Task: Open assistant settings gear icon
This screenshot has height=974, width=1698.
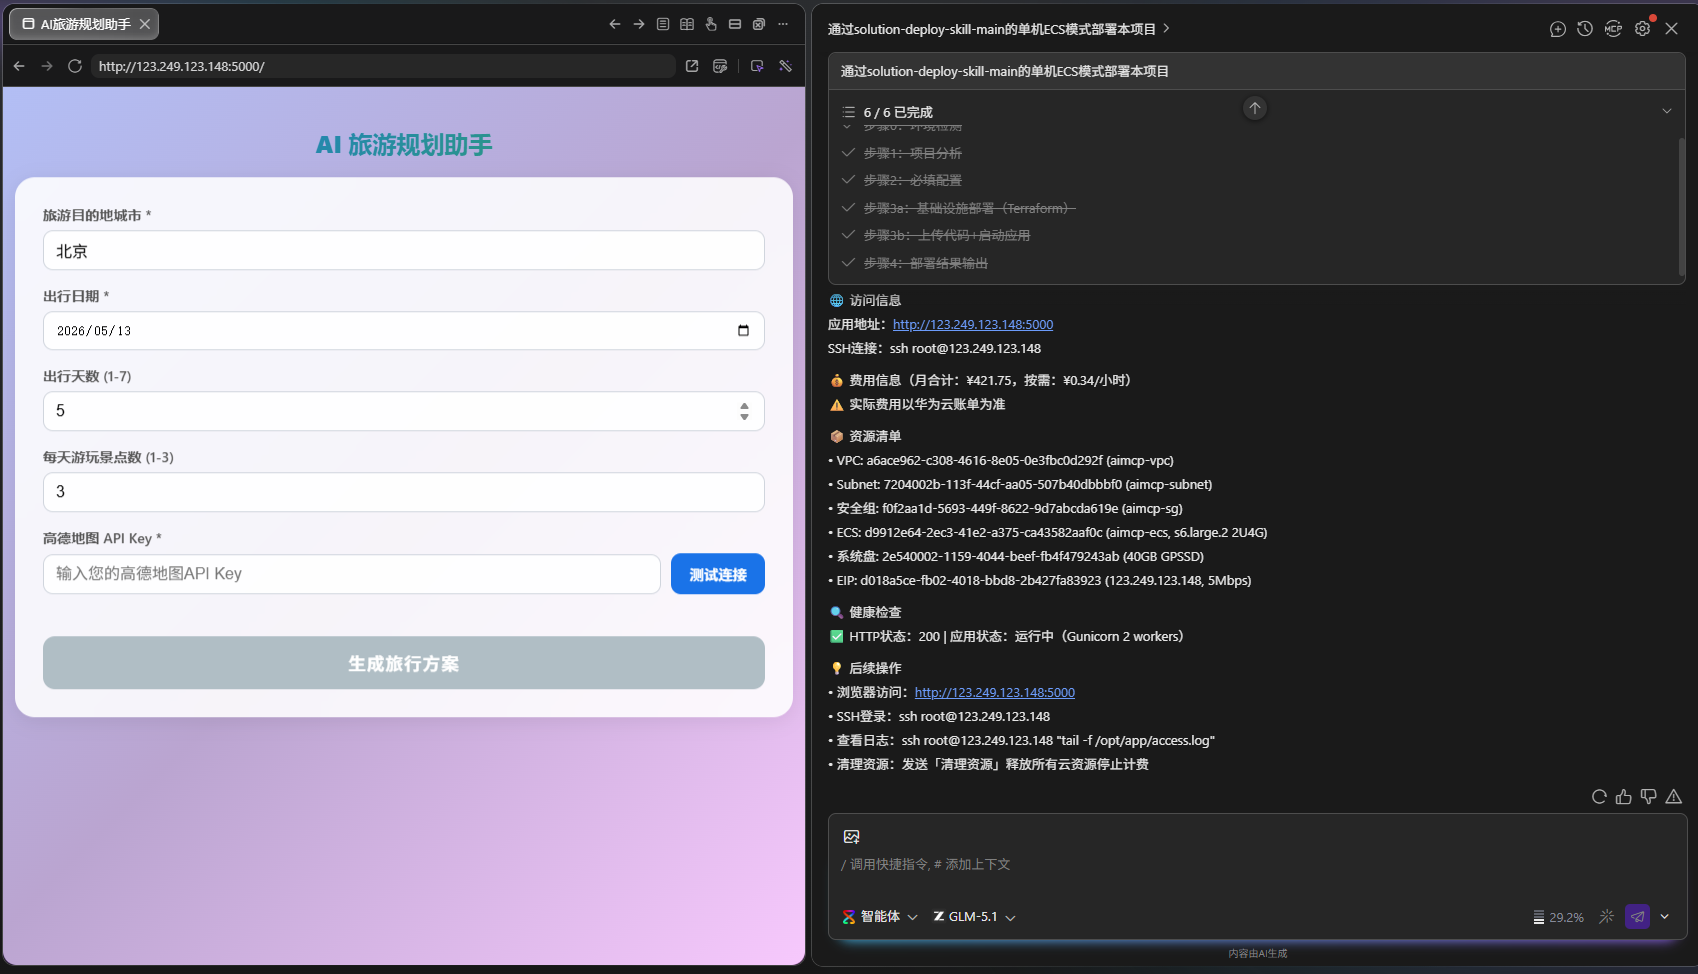Action: pyautogui.click(x=1642, y=29)
